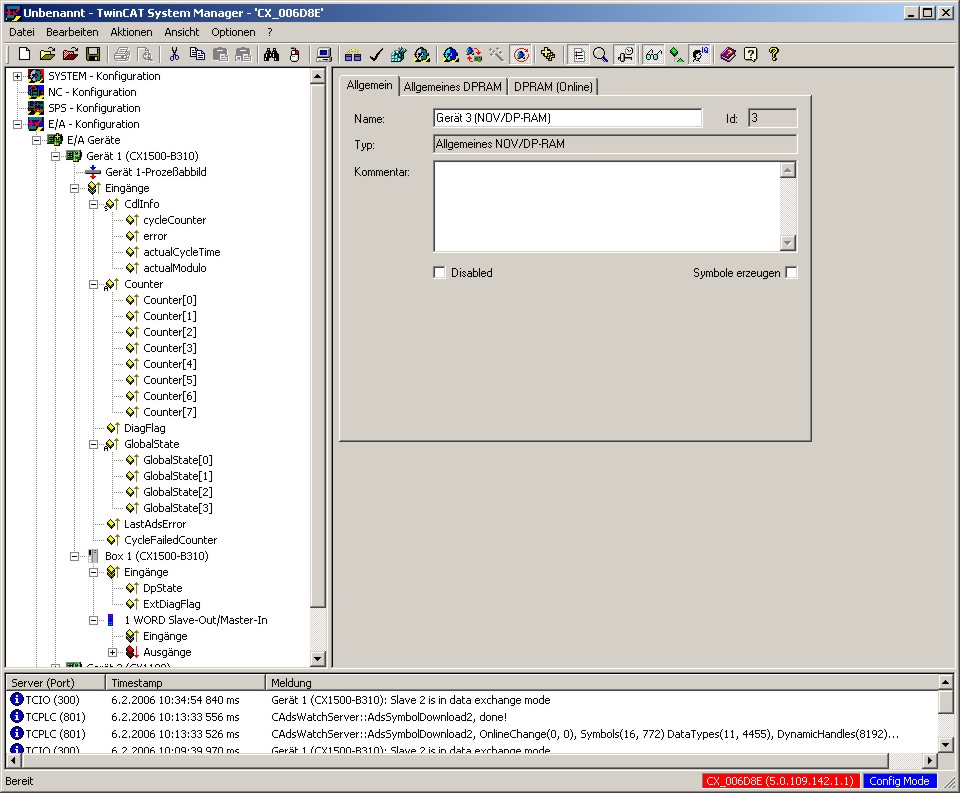Click the yellow question mark help icon

click(774, 54)
